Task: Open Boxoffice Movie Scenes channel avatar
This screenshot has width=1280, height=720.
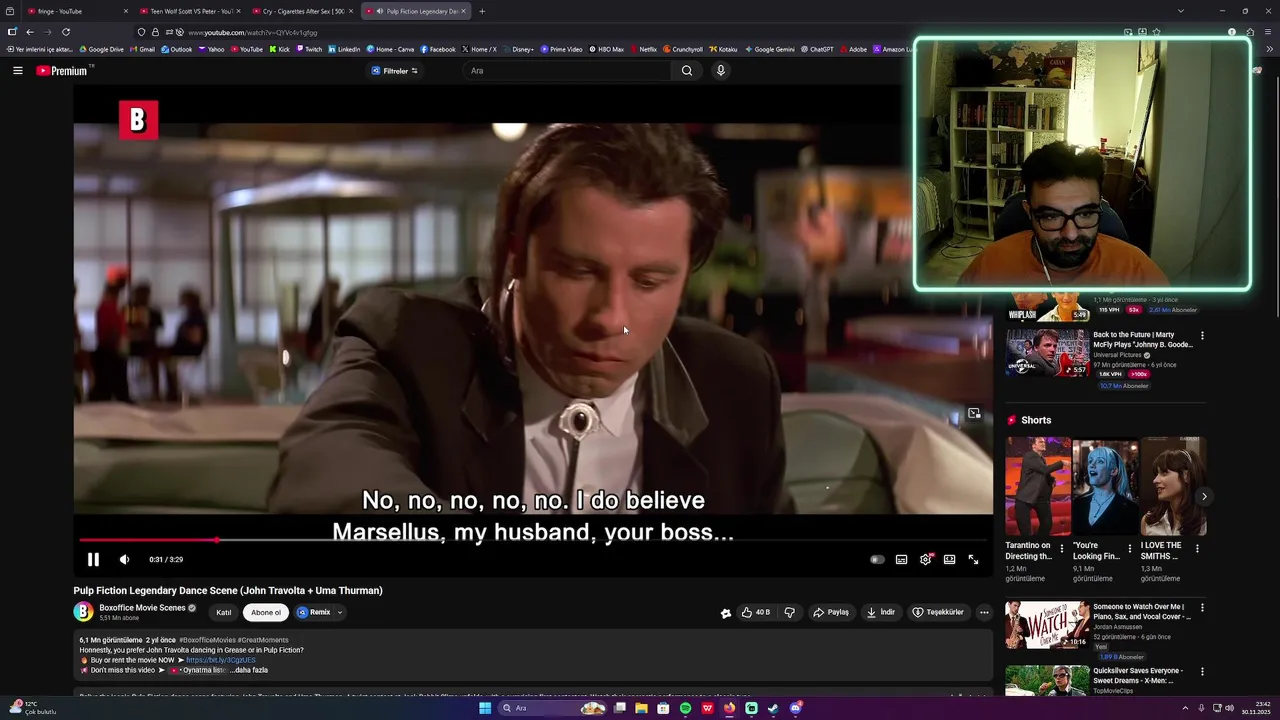Action: (x=83, y=612)
